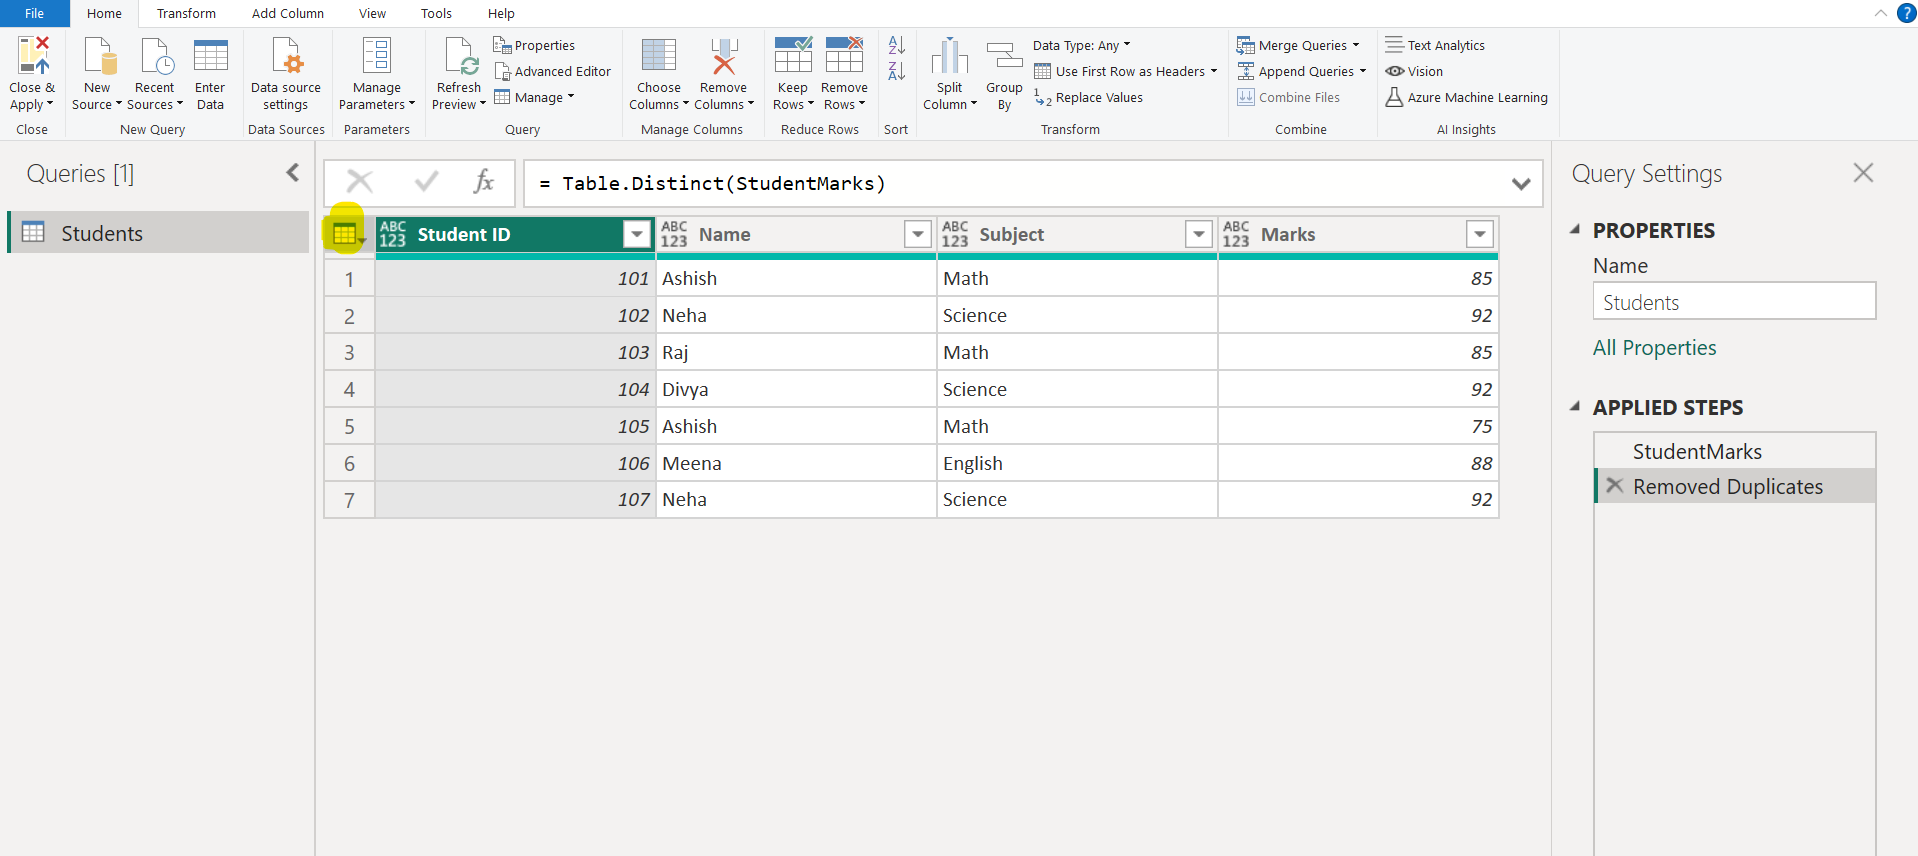Open the Add Column tab

[287, 14]
